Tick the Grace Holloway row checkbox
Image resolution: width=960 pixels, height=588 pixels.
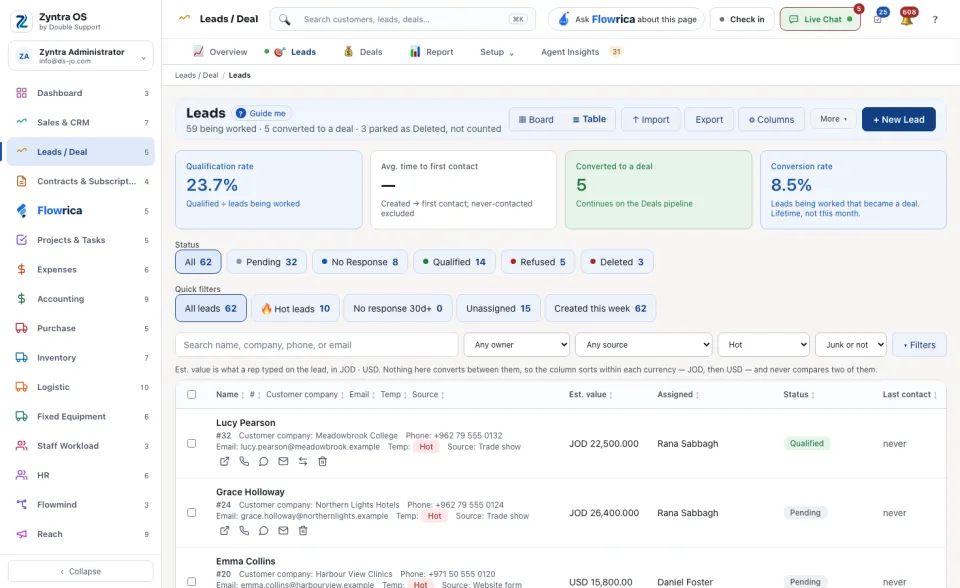tap(192, 513)
